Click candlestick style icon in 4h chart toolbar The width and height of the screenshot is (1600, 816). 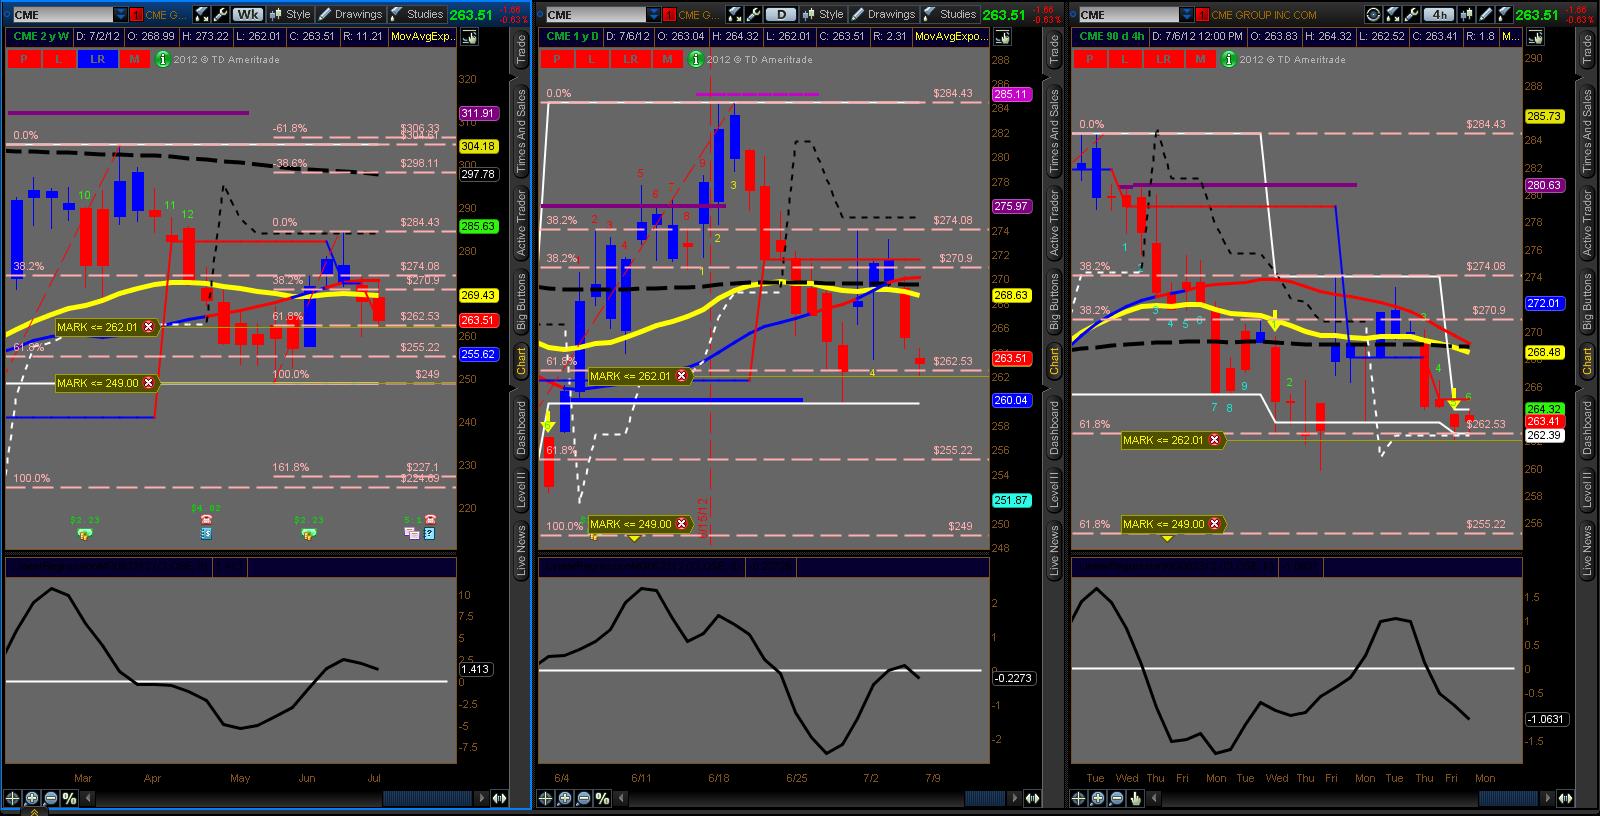coord(1467,14)
